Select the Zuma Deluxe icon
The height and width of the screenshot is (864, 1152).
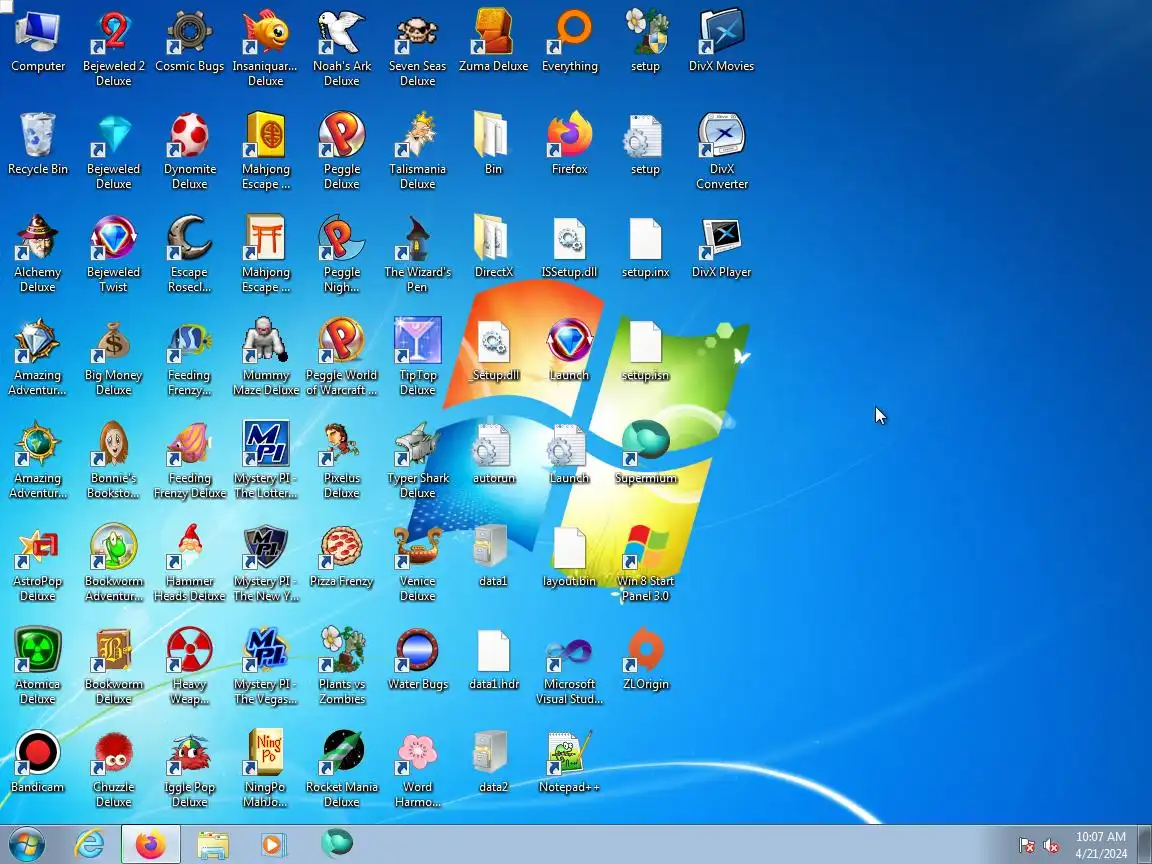(x=494, y=33)
